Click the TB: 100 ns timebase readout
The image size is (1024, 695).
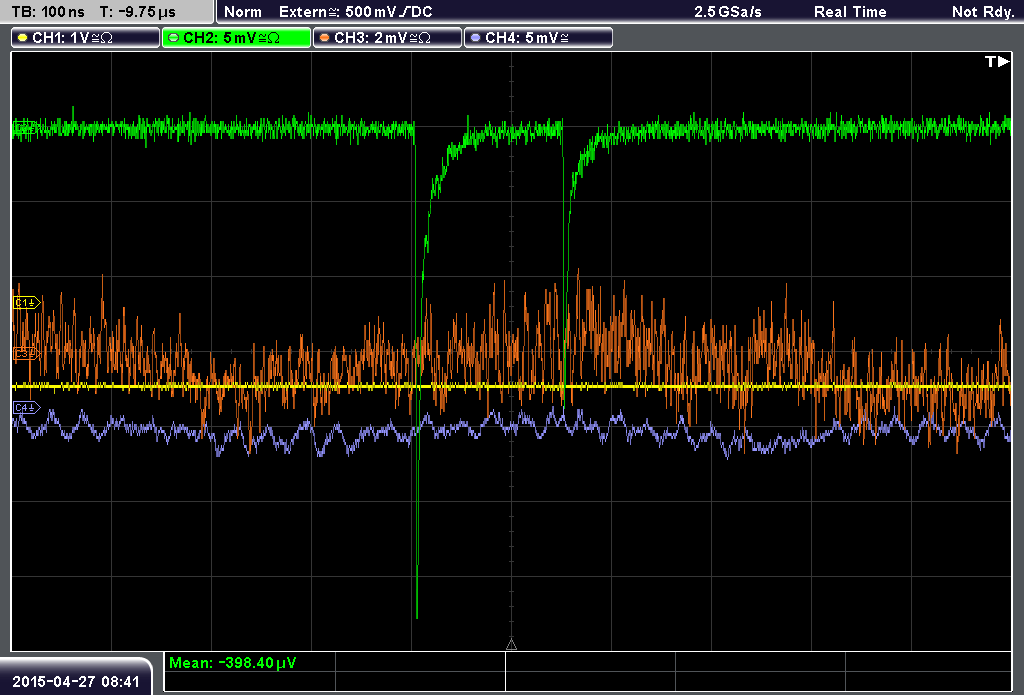pyautogui.click(x=48, y=12)
